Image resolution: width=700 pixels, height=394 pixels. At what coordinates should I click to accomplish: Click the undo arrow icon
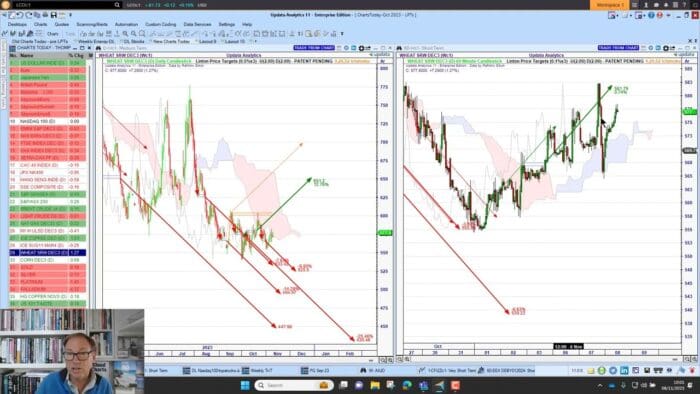[20, 15]
